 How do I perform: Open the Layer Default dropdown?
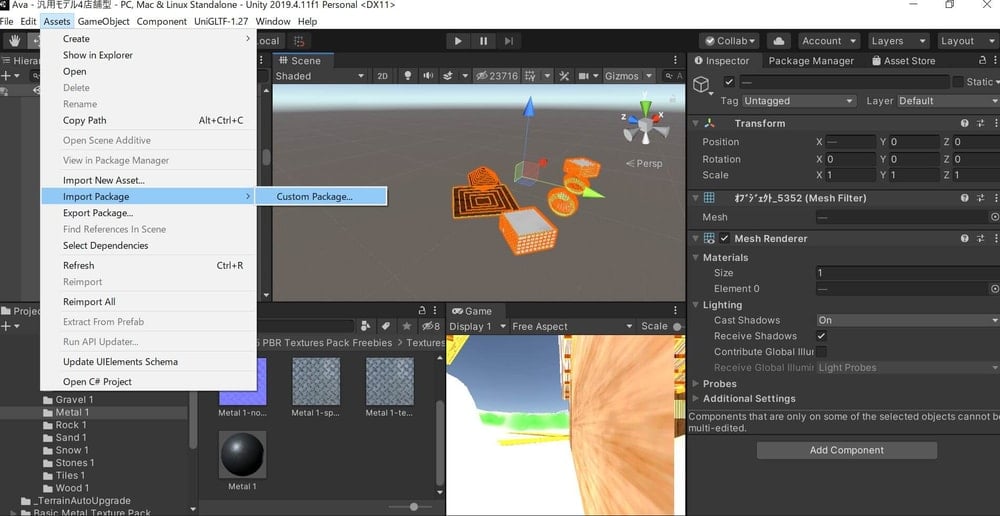point(948,101)
